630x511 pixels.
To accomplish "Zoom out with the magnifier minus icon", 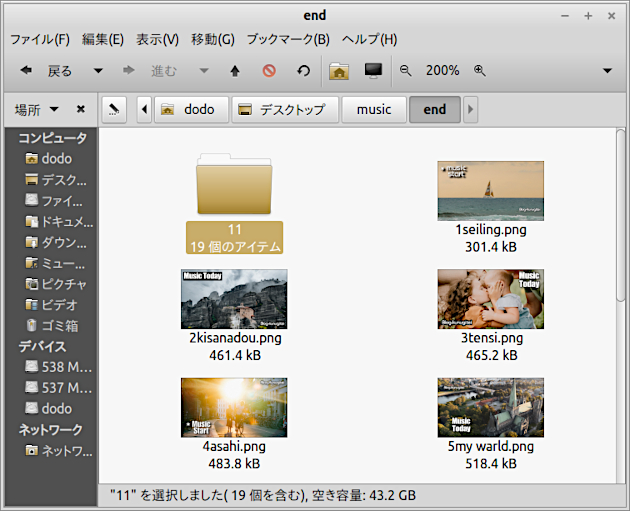I will [x=405, y=71].
